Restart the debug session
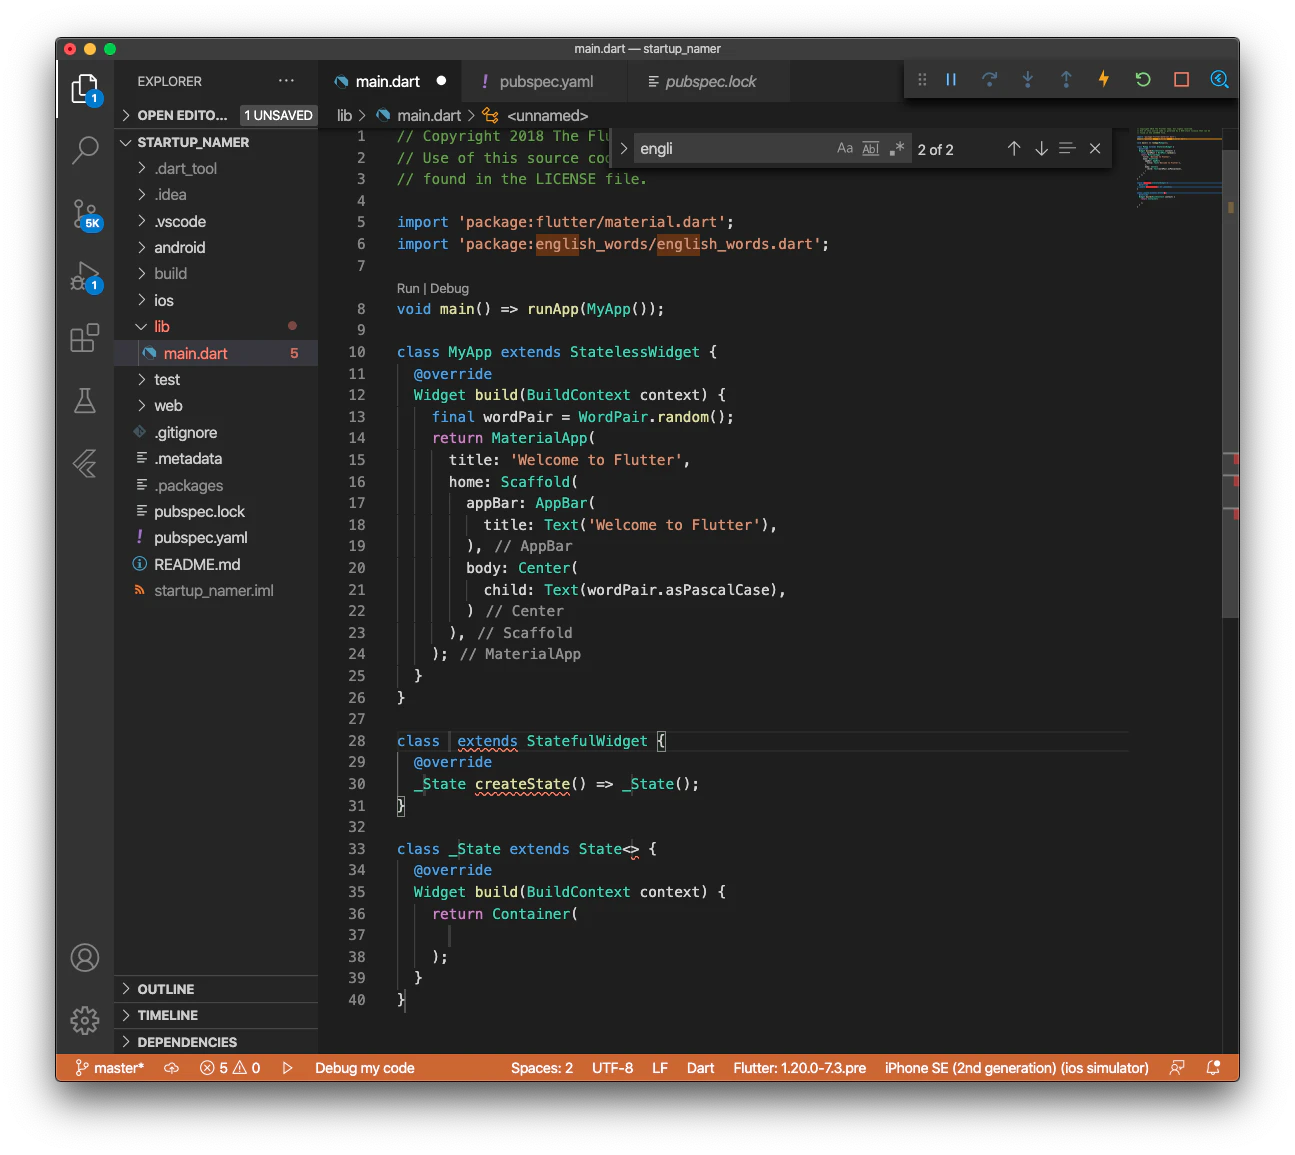The height and width of the screenshot is (1155, 1295). tap(1143, 79)
